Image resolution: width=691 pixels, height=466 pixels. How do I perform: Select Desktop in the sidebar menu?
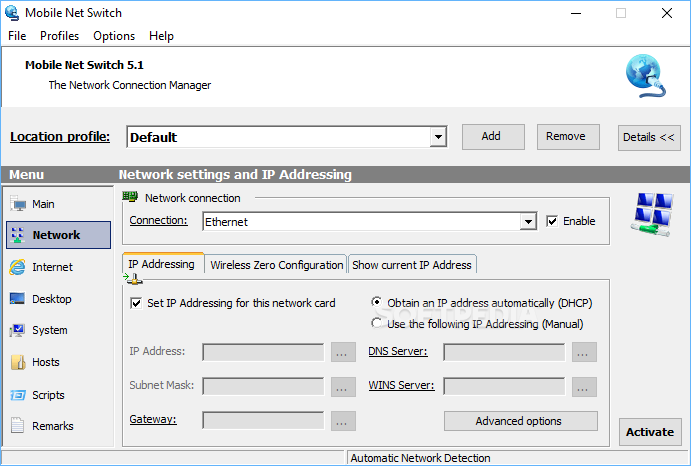[x=58, y=299]
